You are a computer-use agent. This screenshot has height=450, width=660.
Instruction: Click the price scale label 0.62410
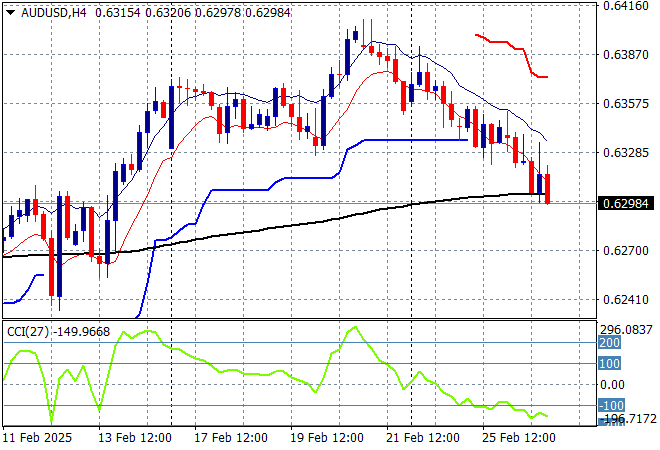[x=625, y=300]
